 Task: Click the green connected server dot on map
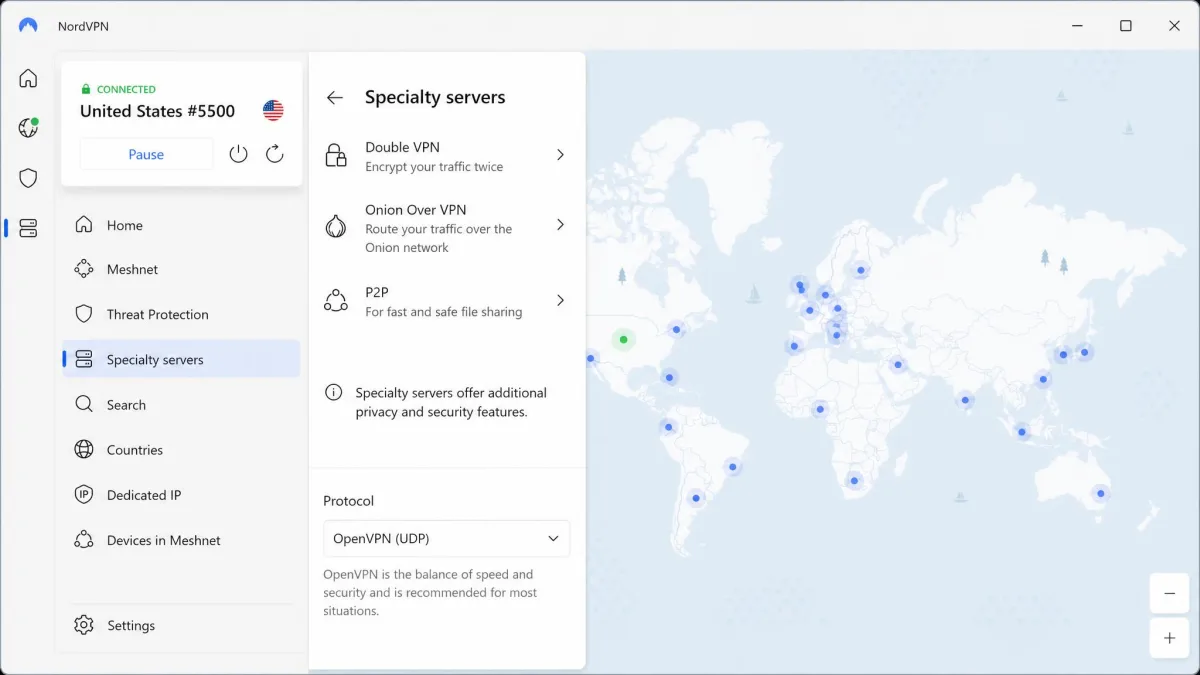(624, 340)
